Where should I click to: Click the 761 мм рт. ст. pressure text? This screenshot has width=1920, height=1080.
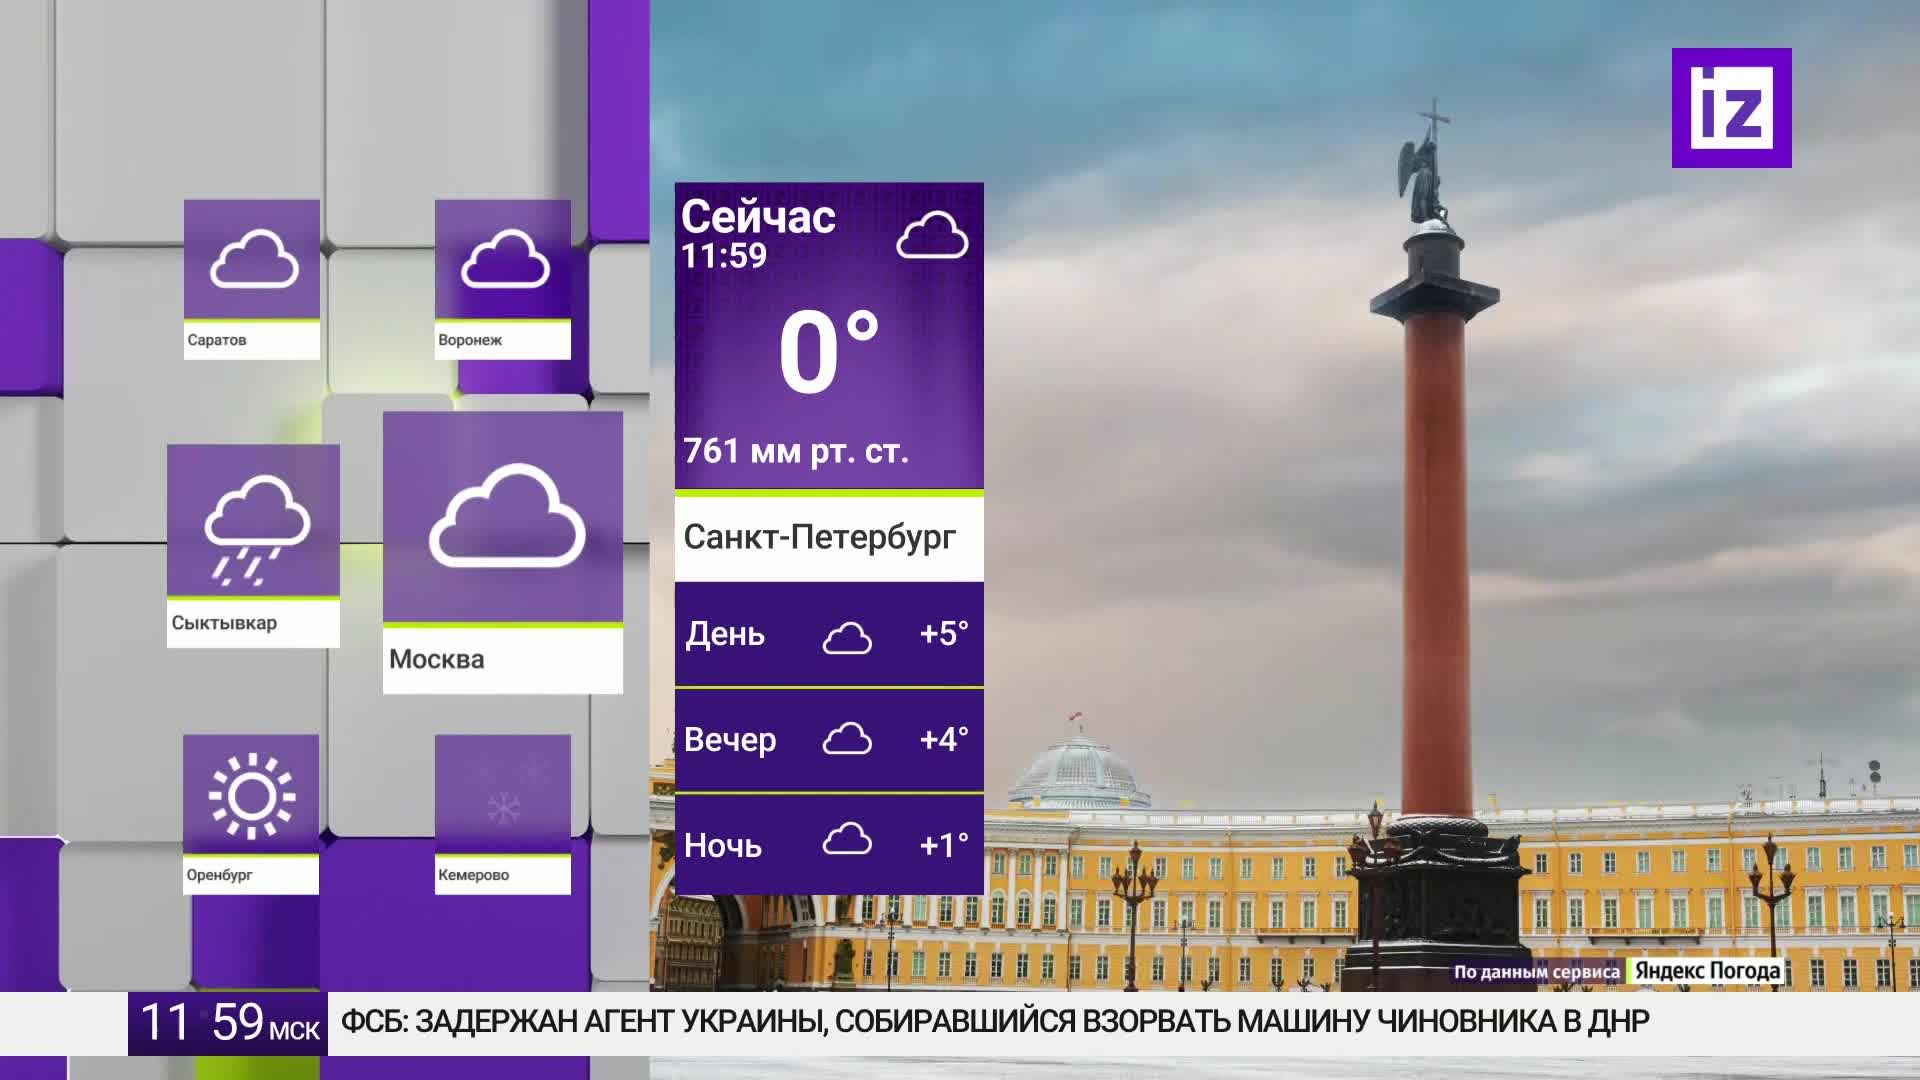[796, 452]
